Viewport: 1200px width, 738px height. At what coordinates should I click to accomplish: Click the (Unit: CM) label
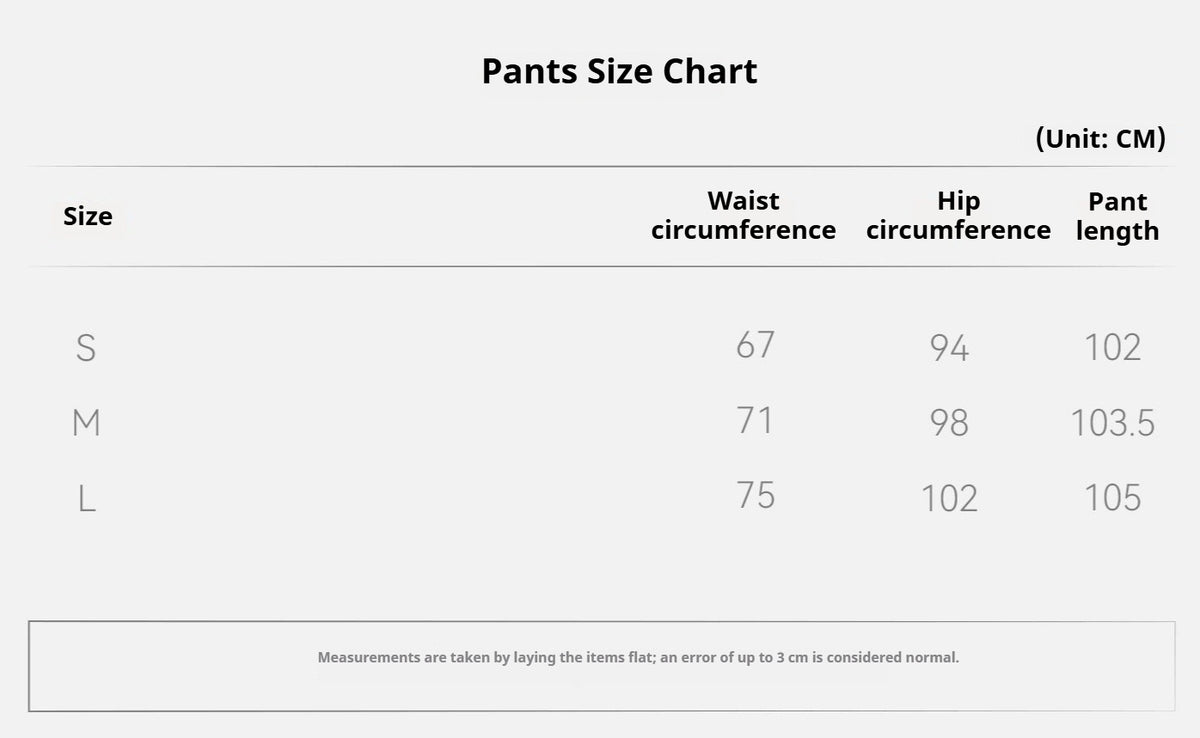[x=1100, y=138]
